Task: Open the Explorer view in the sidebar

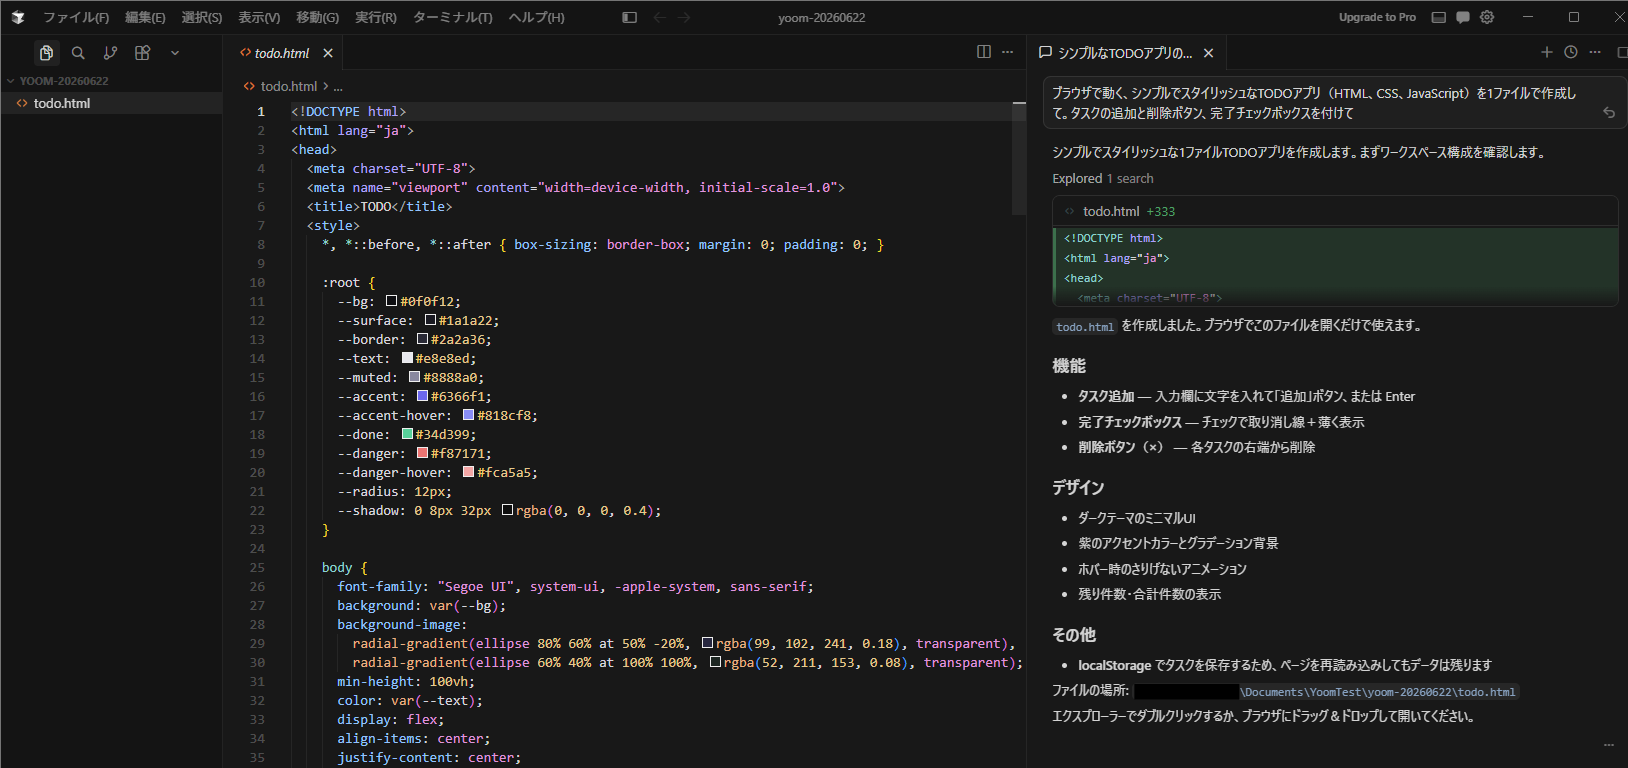Action: pos(46,53)
